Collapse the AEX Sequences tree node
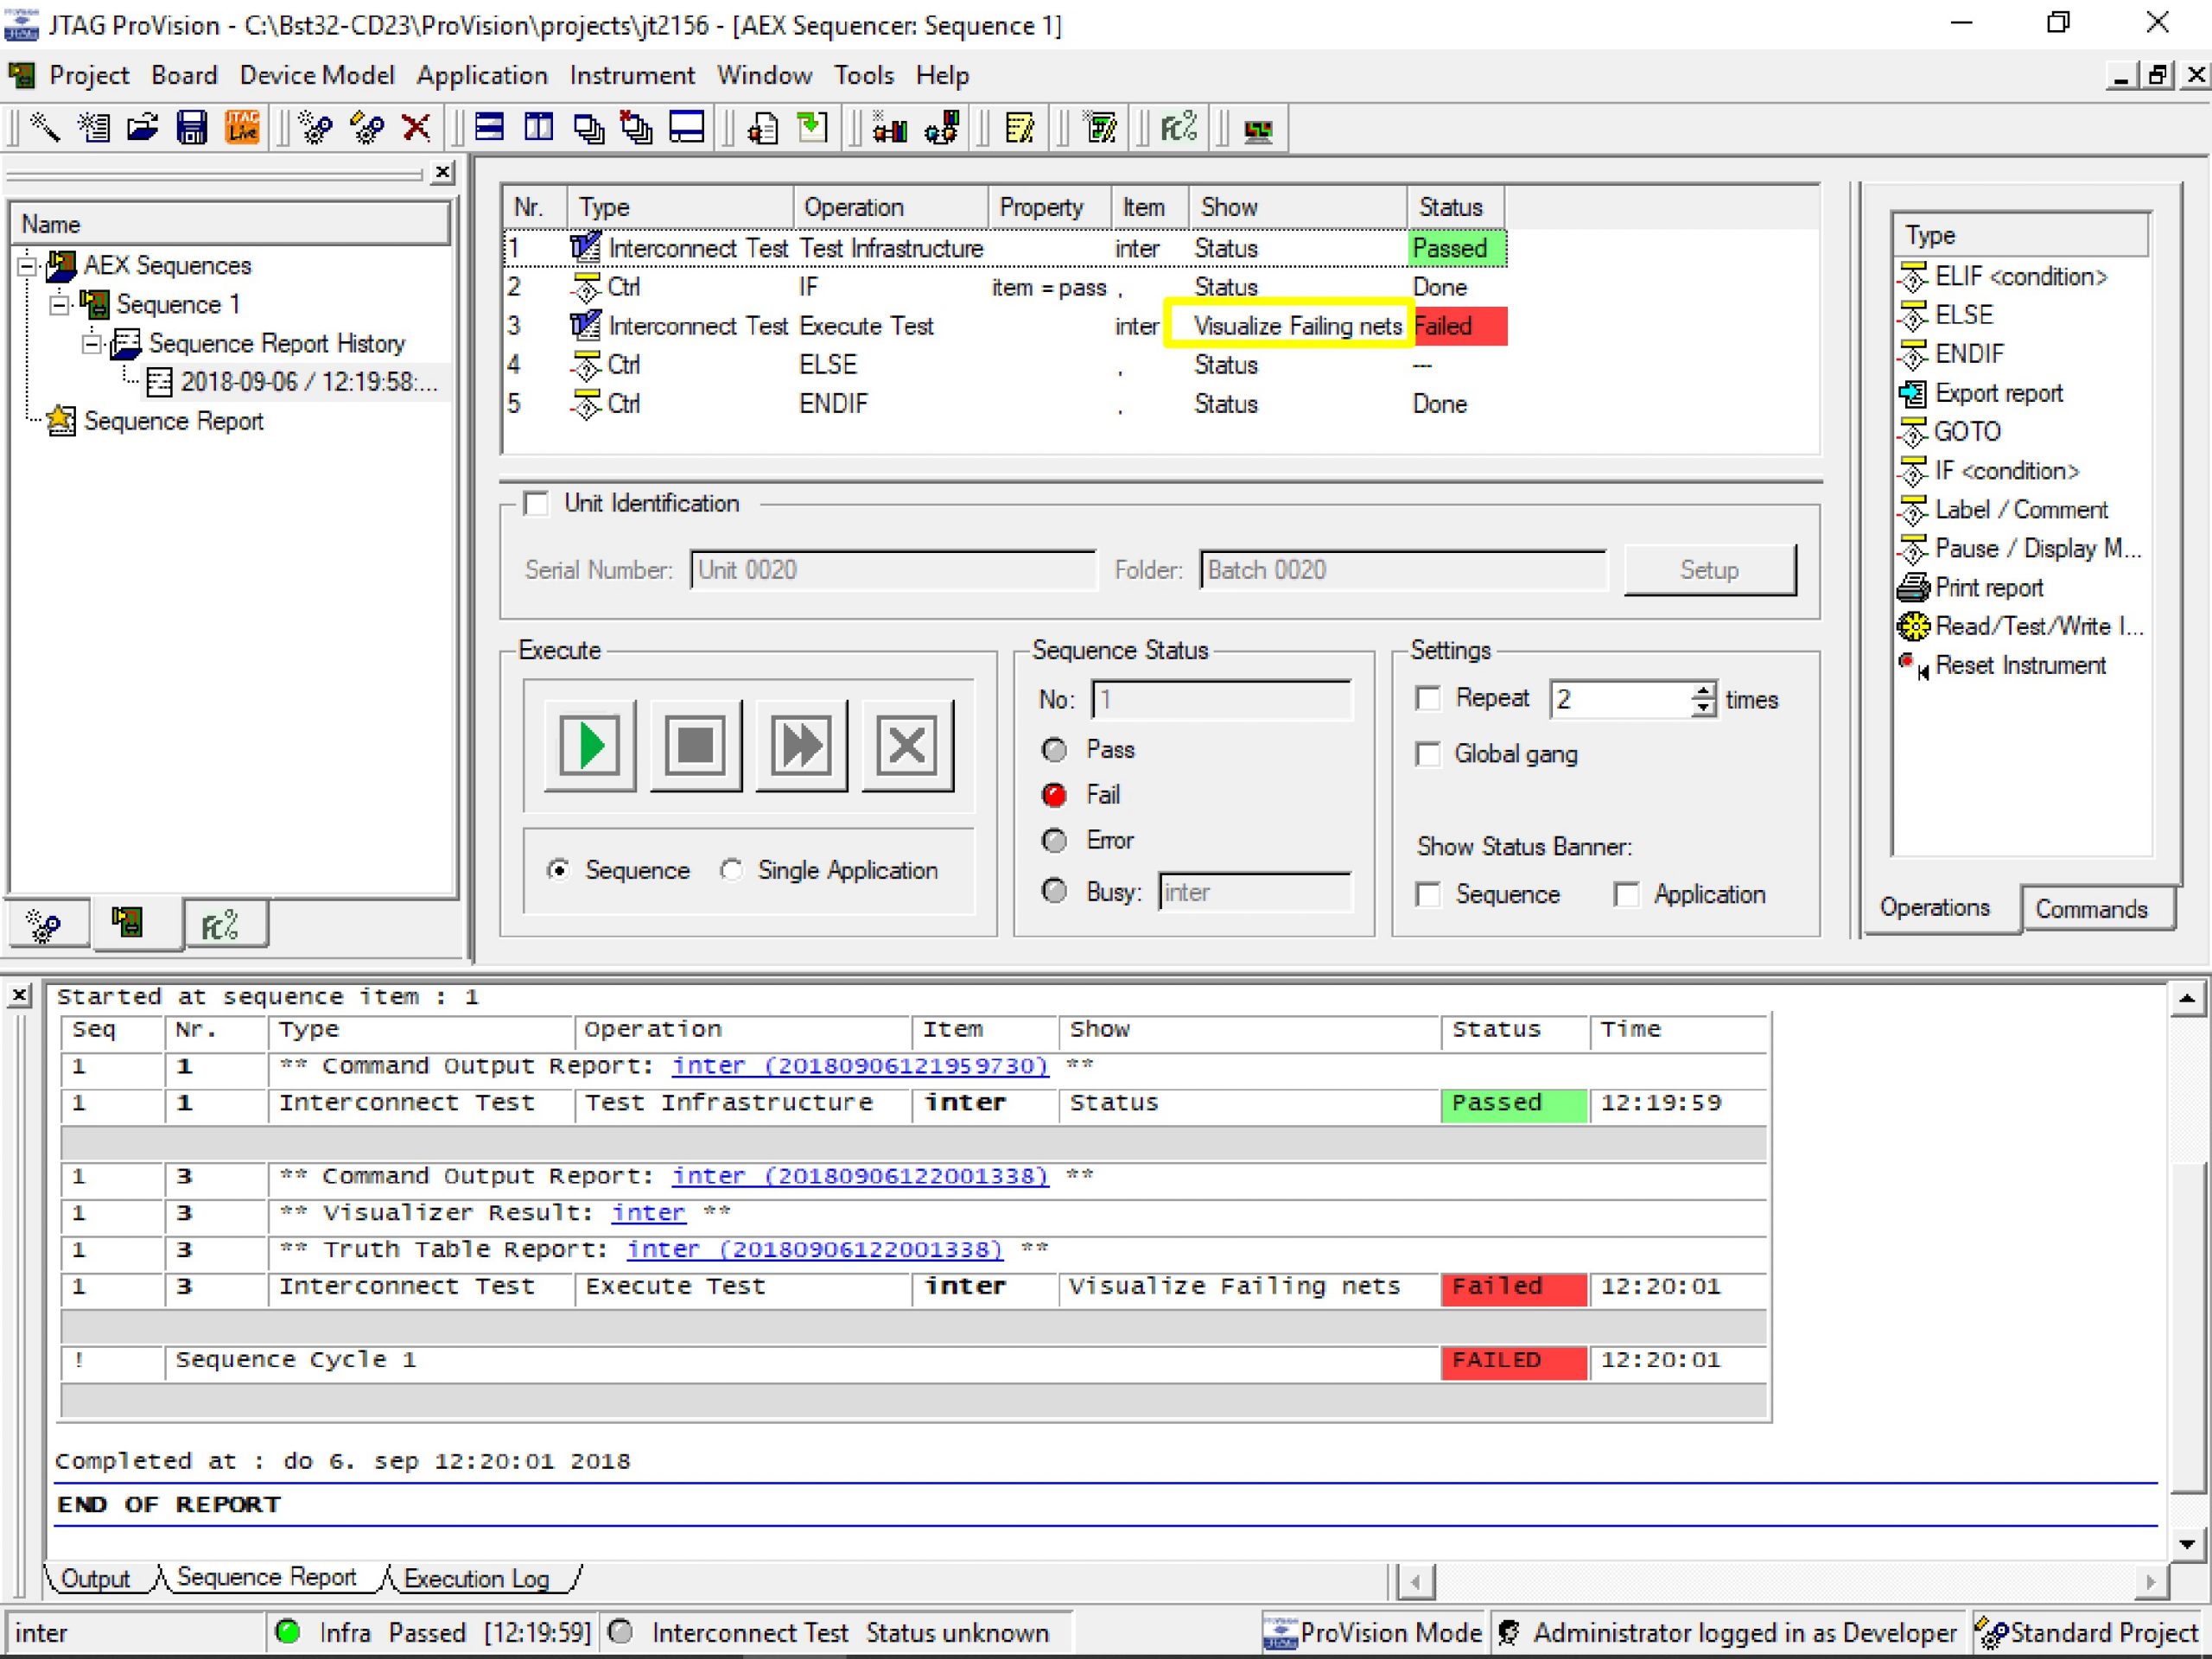The width and height of the screenshot is (2212, 1659). pyautogui.click(x=28, y=266)
